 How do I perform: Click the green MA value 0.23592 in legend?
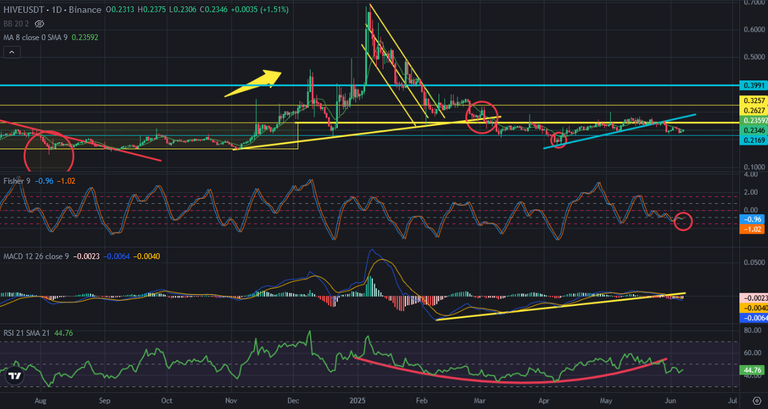(85, 37)
